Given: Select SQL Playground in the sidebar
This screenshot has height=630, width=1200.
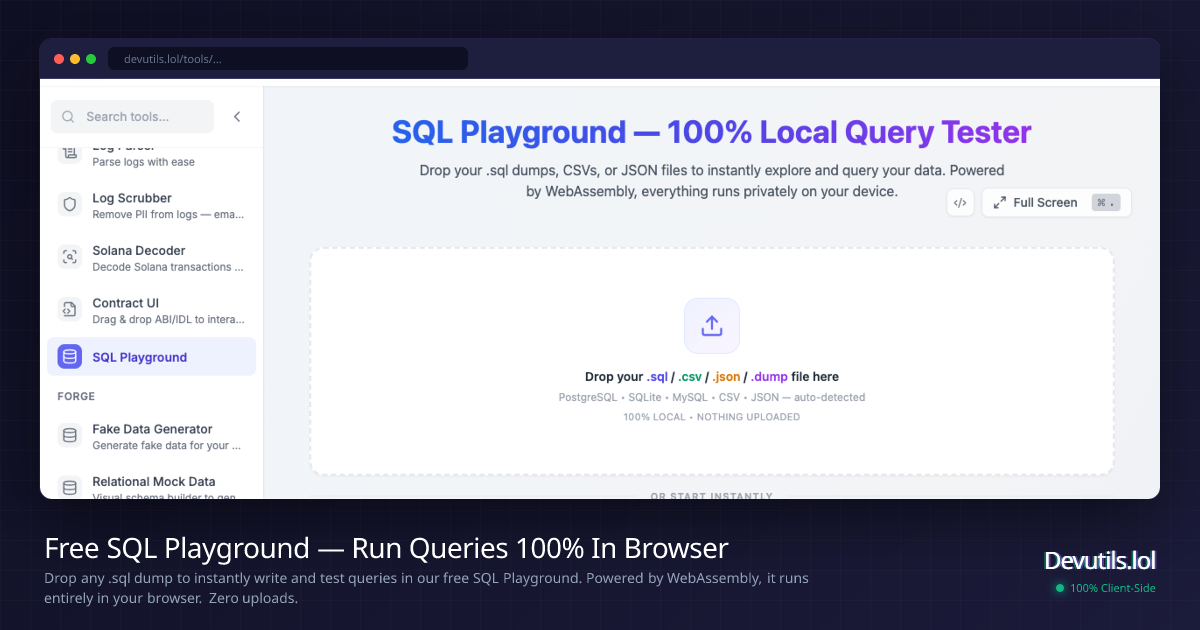Looking at the screenshot, I should pyautogui.click(x=151, y=357).
